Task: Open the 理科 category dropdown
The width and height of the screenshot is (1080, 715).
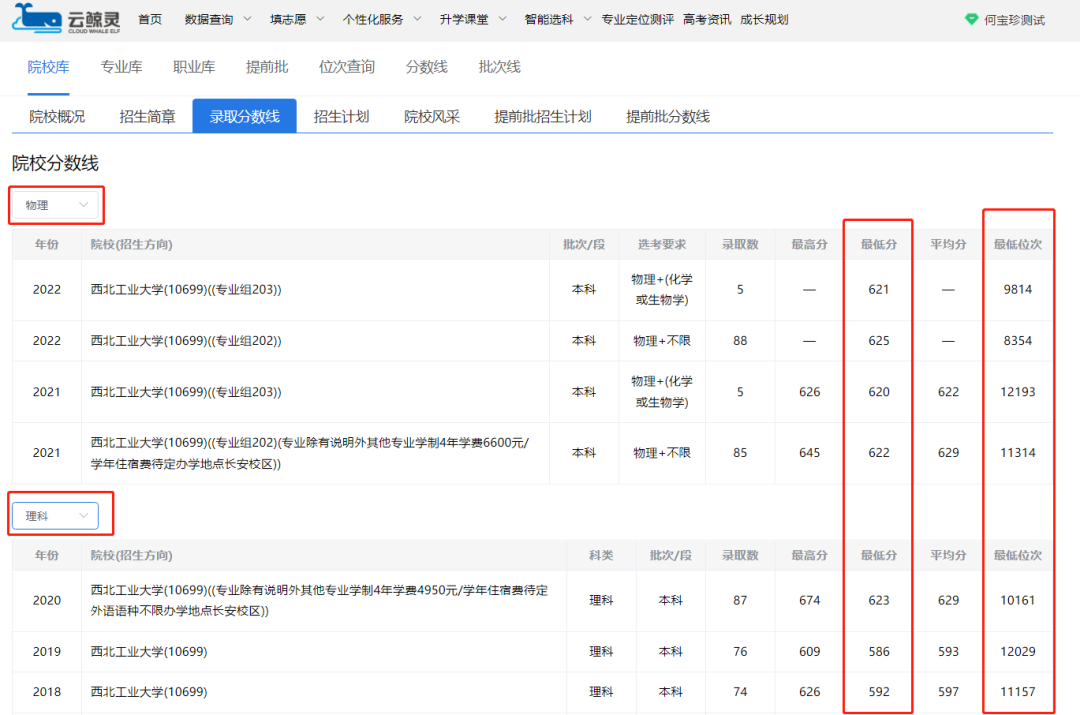Action: pyautogui.click(x=56, y=516)
